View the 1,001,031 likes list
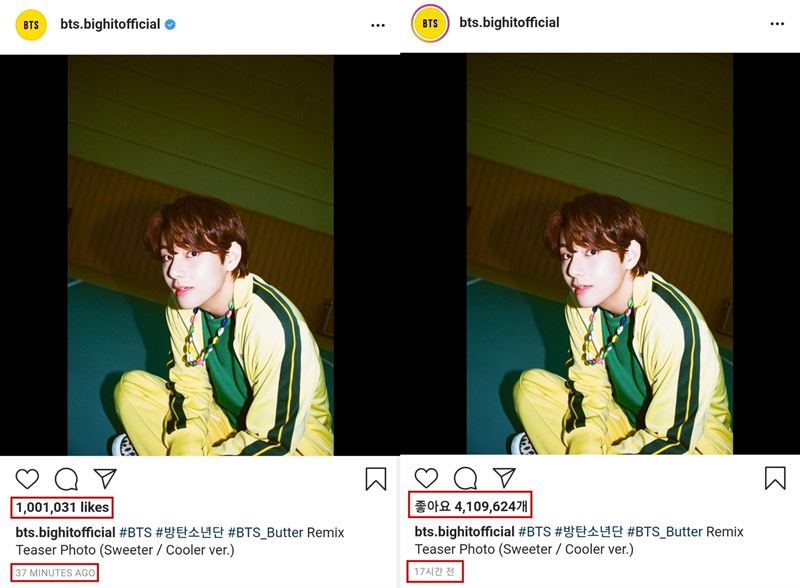This screenshot has width=800, height=588. tap(62, 507)
